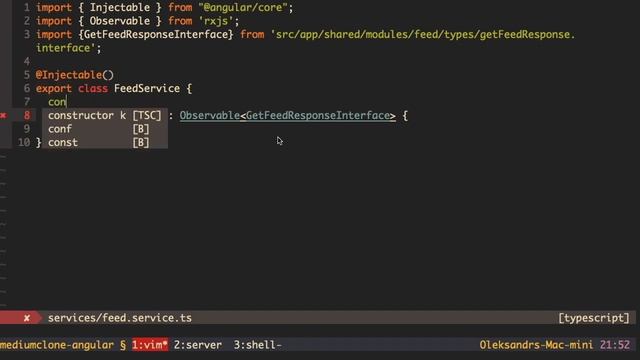Switch to the 3:shell tmux window
The height and width of the screenshot is (360, 640).
point(258,345)
